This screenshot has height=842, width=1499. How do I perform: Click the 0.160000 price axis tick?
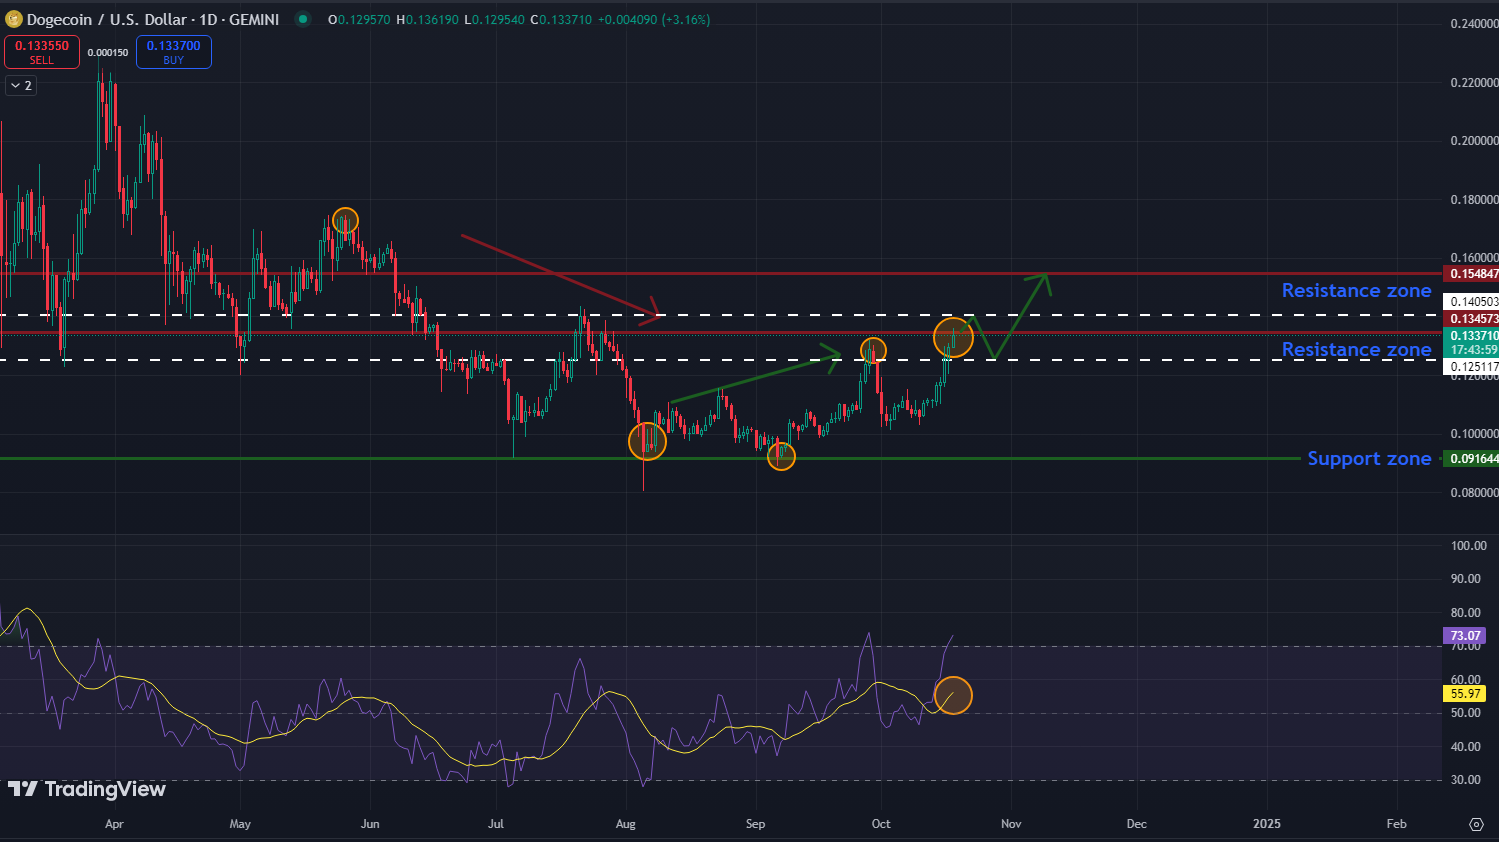[1474, 257]
